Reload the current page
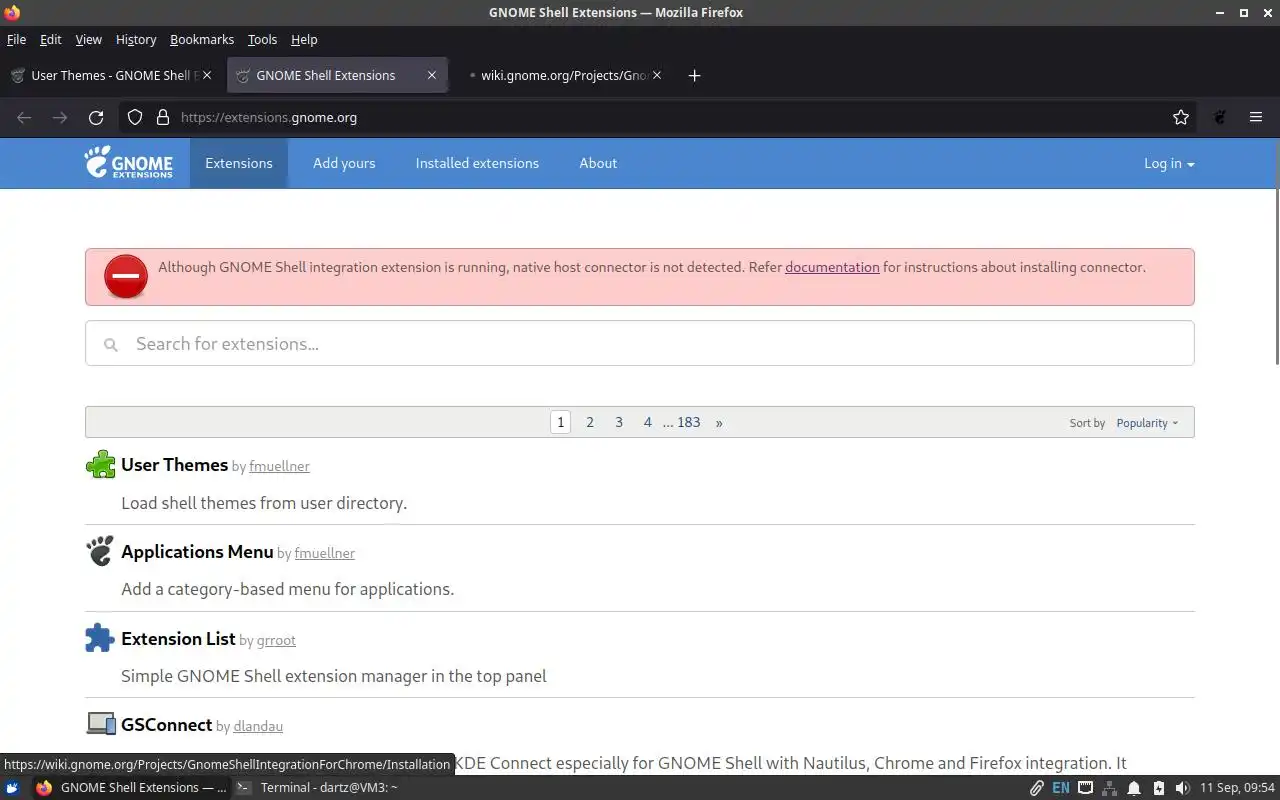 96,117
